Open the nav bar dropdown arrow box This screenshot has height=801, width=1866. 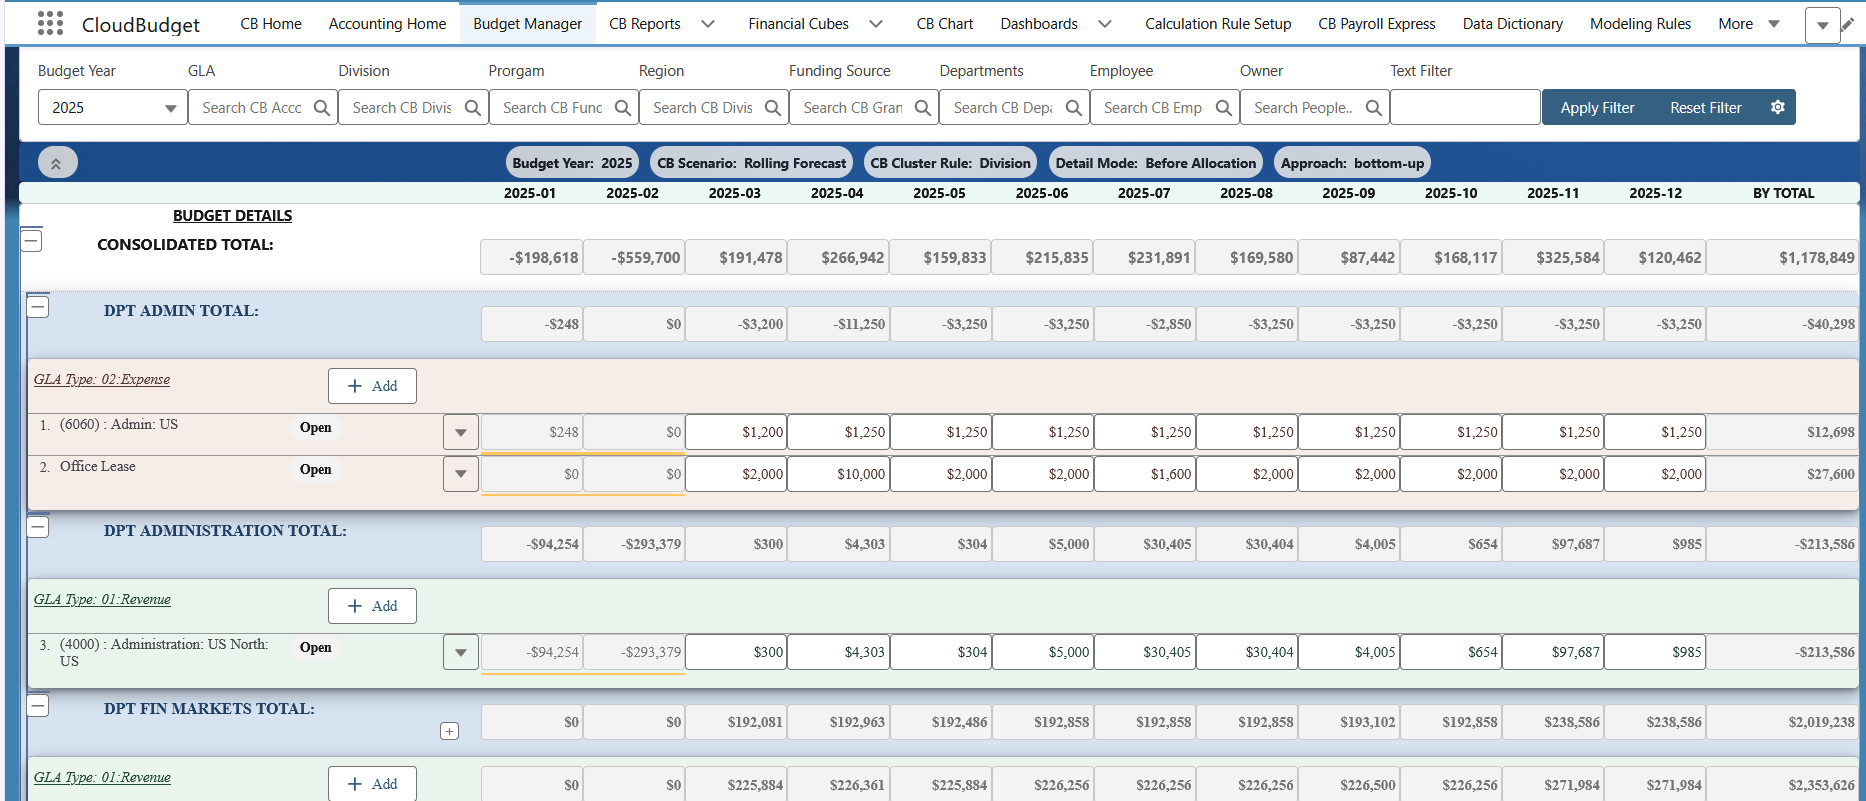click(x=1823, y=25)
